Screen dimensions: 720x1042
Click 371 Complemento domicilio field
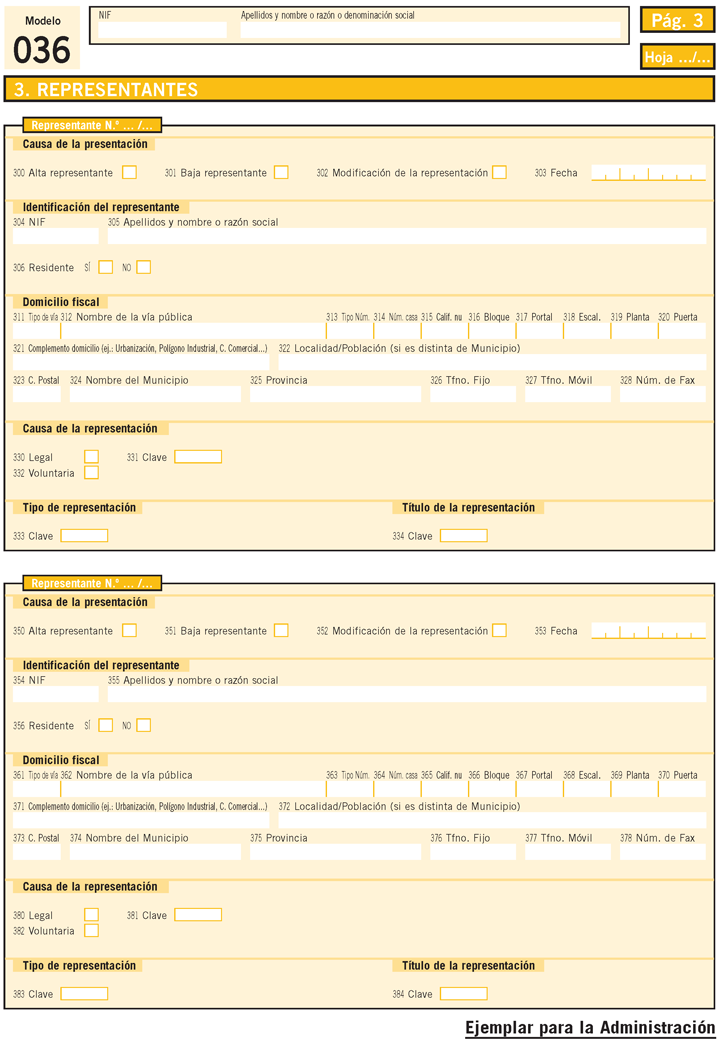(x=141, y=820)
